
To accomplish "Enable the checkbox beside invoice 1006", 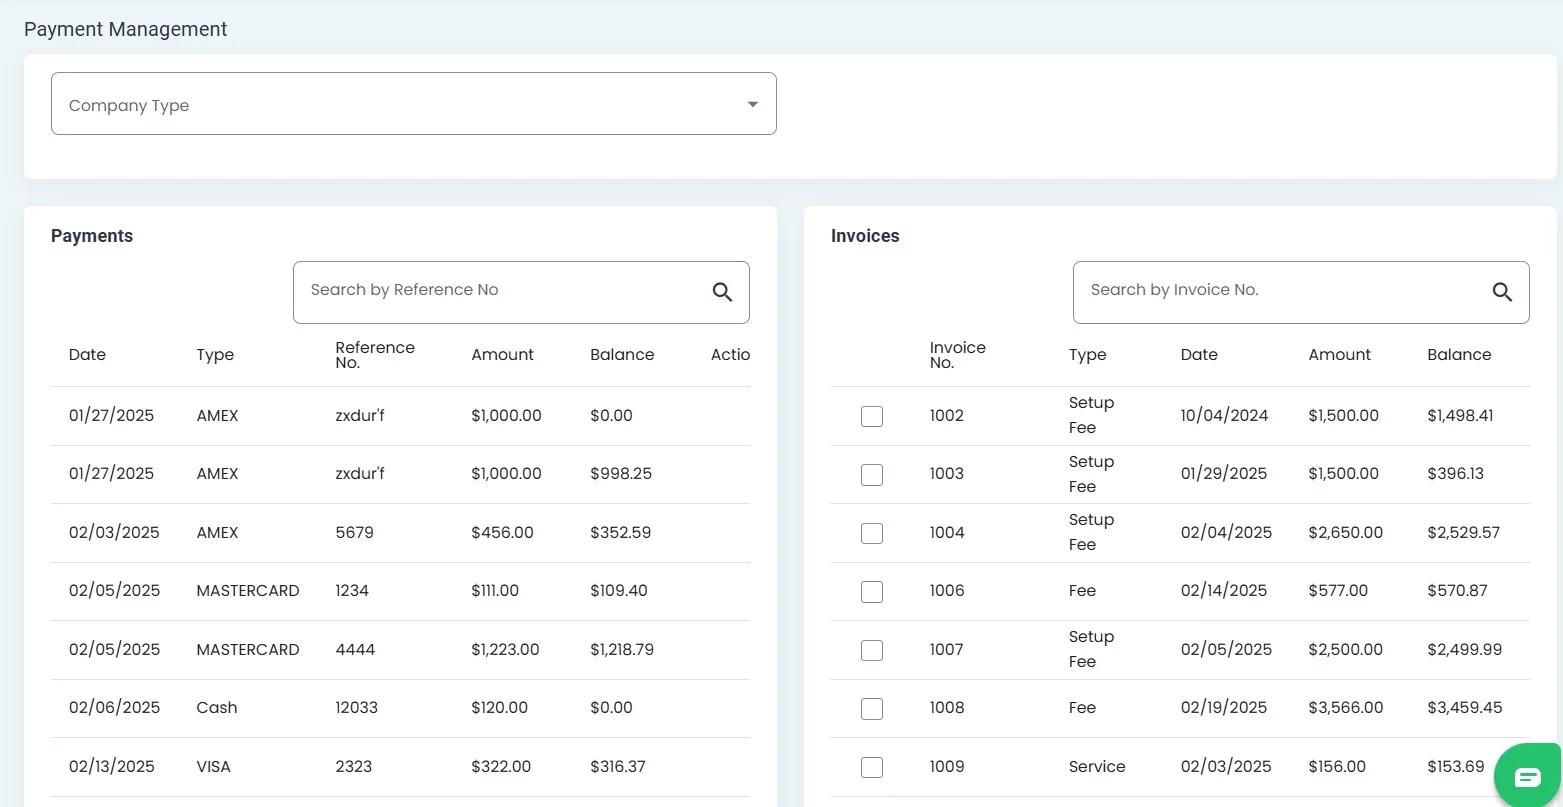I will click(x=872, y=591).
